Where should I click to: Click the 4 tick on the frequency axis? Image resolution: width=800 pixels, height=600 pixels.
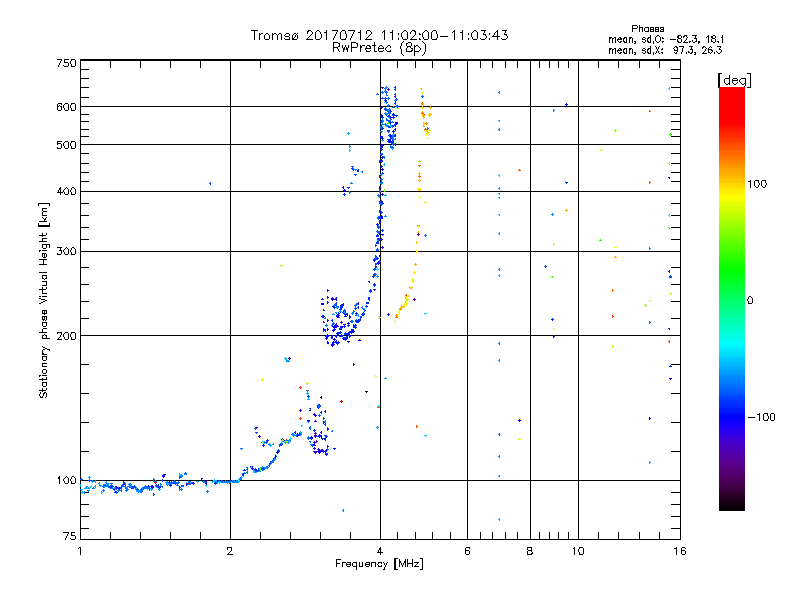point(379,551)
